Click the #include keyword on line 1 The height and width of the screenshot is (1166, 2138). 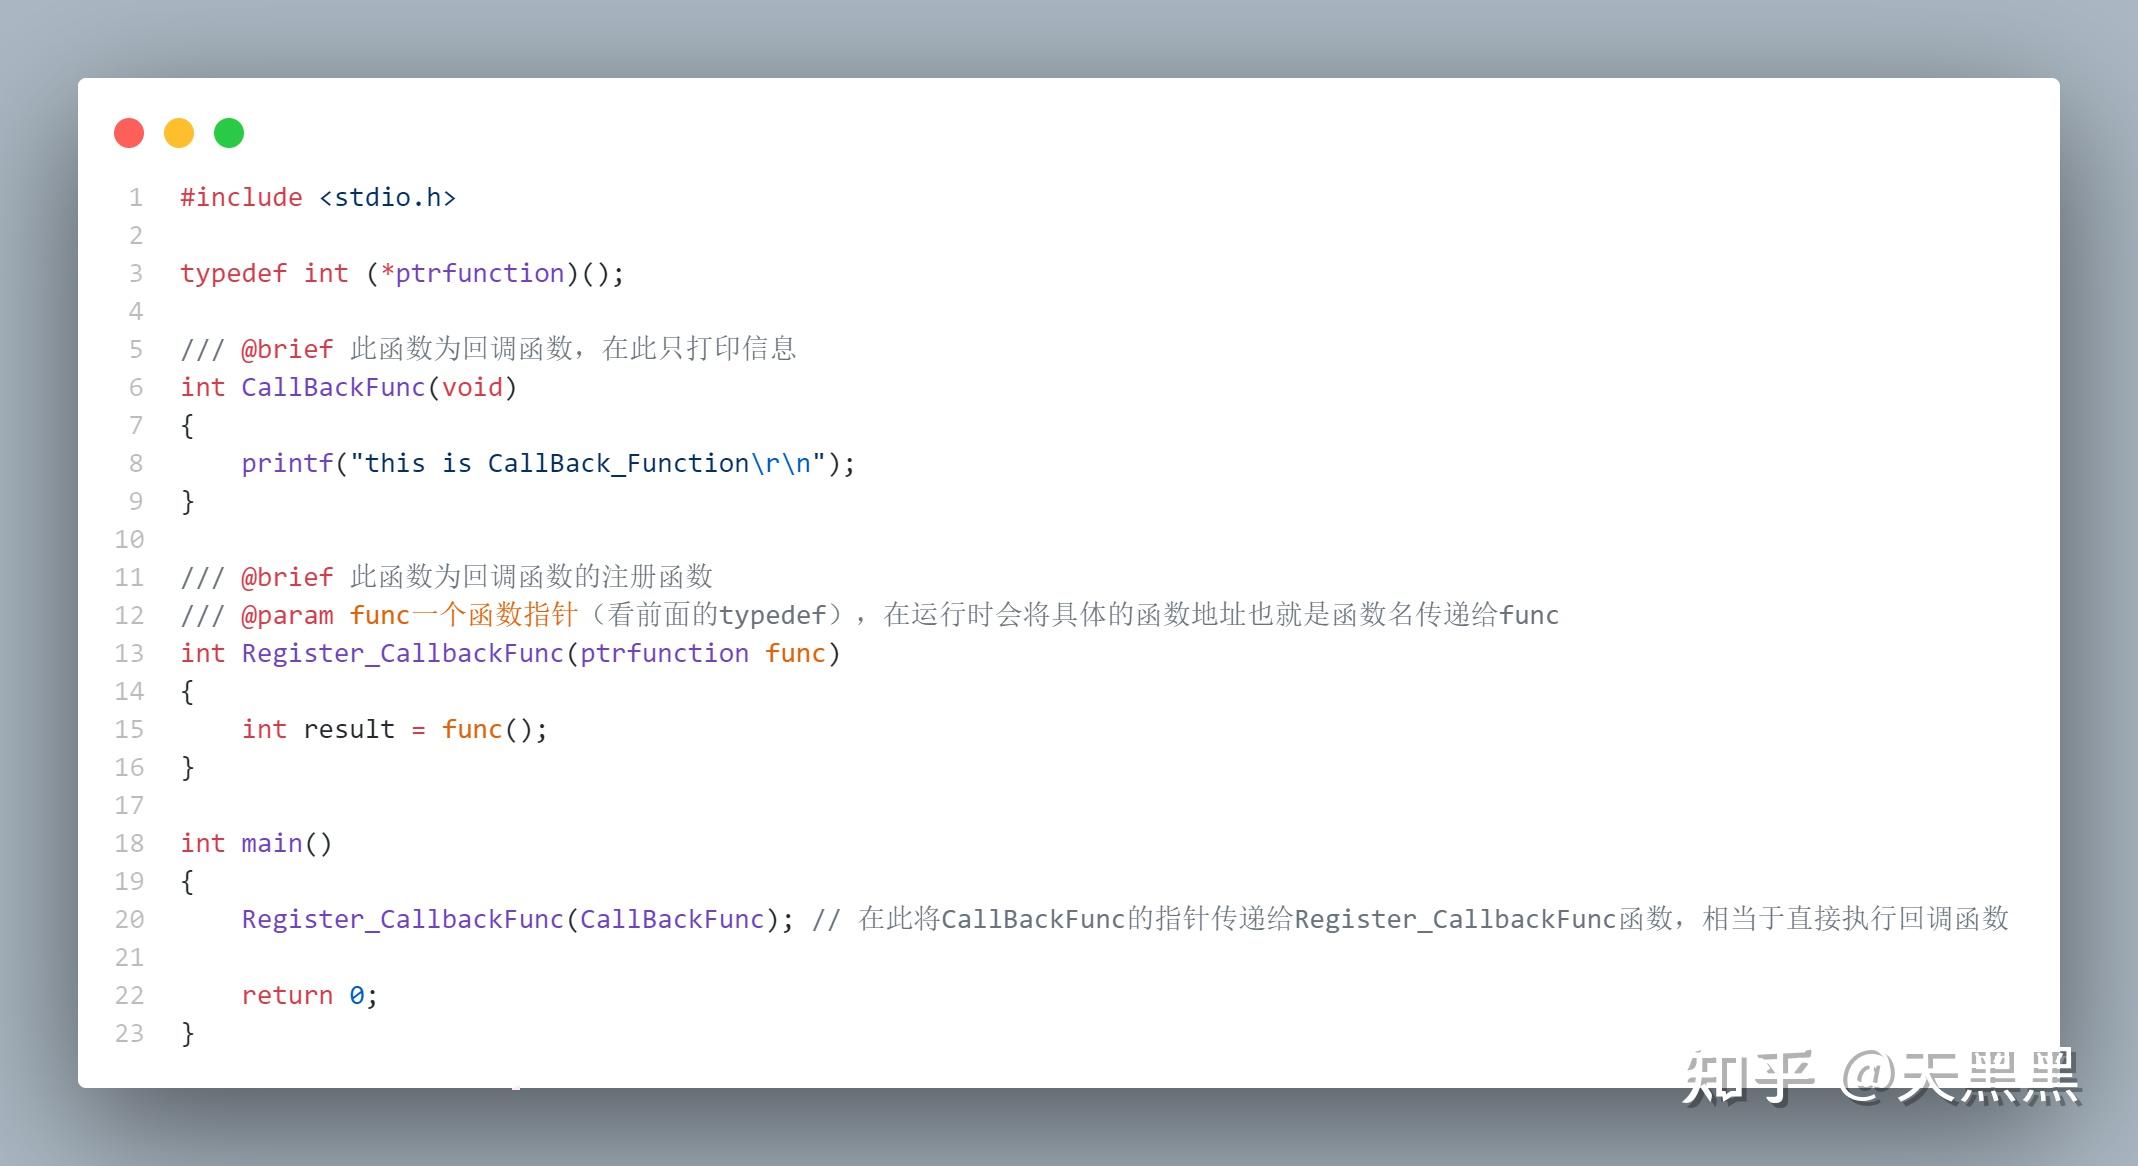point(241,197)
